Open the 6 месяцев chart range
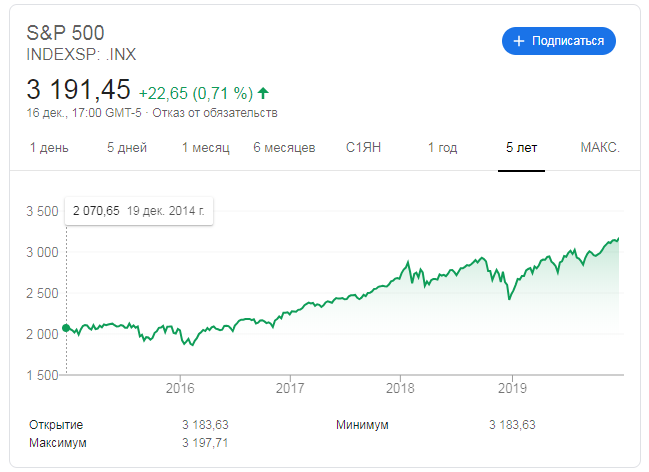The width and height of the screenshot is (649, 472). pos(284,148)
